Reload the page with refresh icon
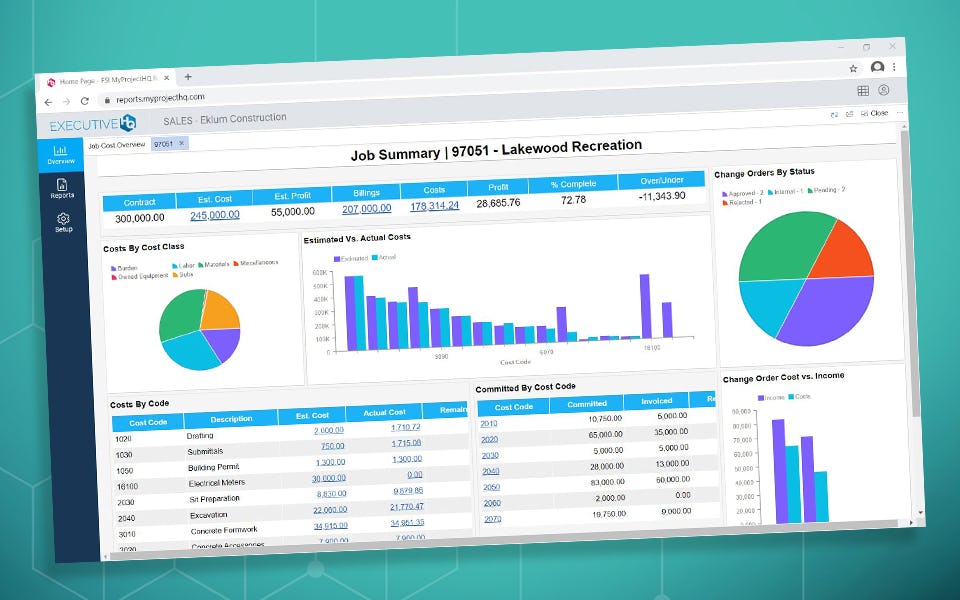Screen dimensions: 960x600 tap(84, 100)
